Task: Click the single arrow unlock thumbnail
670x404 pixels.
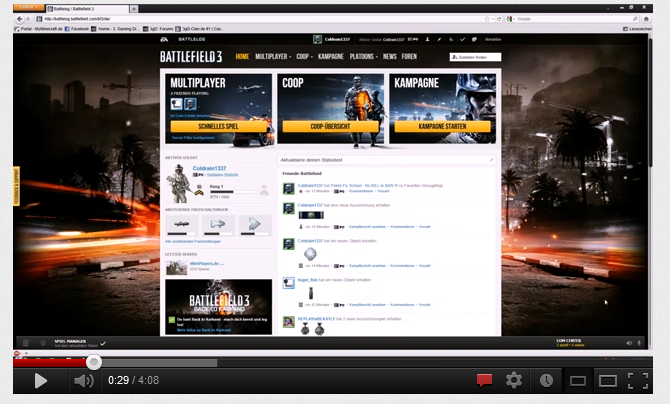Action: [x=218, y=225]
